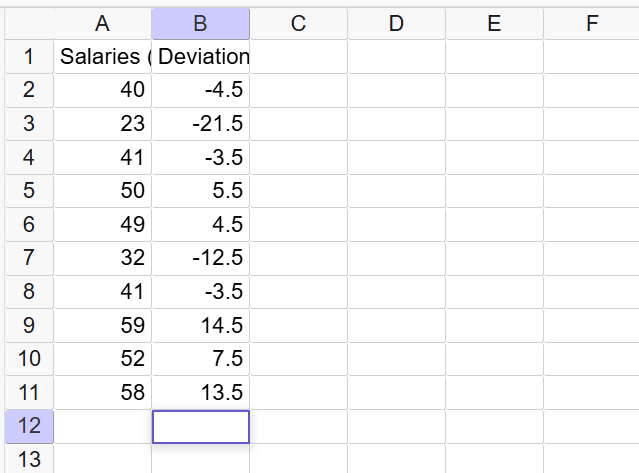Click deviation cell 5.5
The height and width of the screenshot is (473, 639).
[x=201, y=191]
